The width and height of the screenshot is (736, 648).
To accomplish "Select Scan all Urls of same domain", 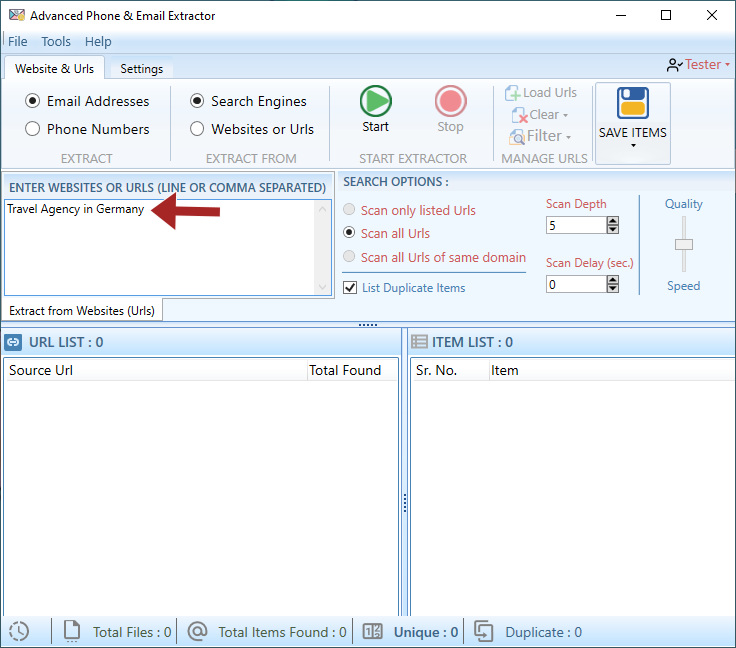I will pyautogui.click(x=349, y=256).
